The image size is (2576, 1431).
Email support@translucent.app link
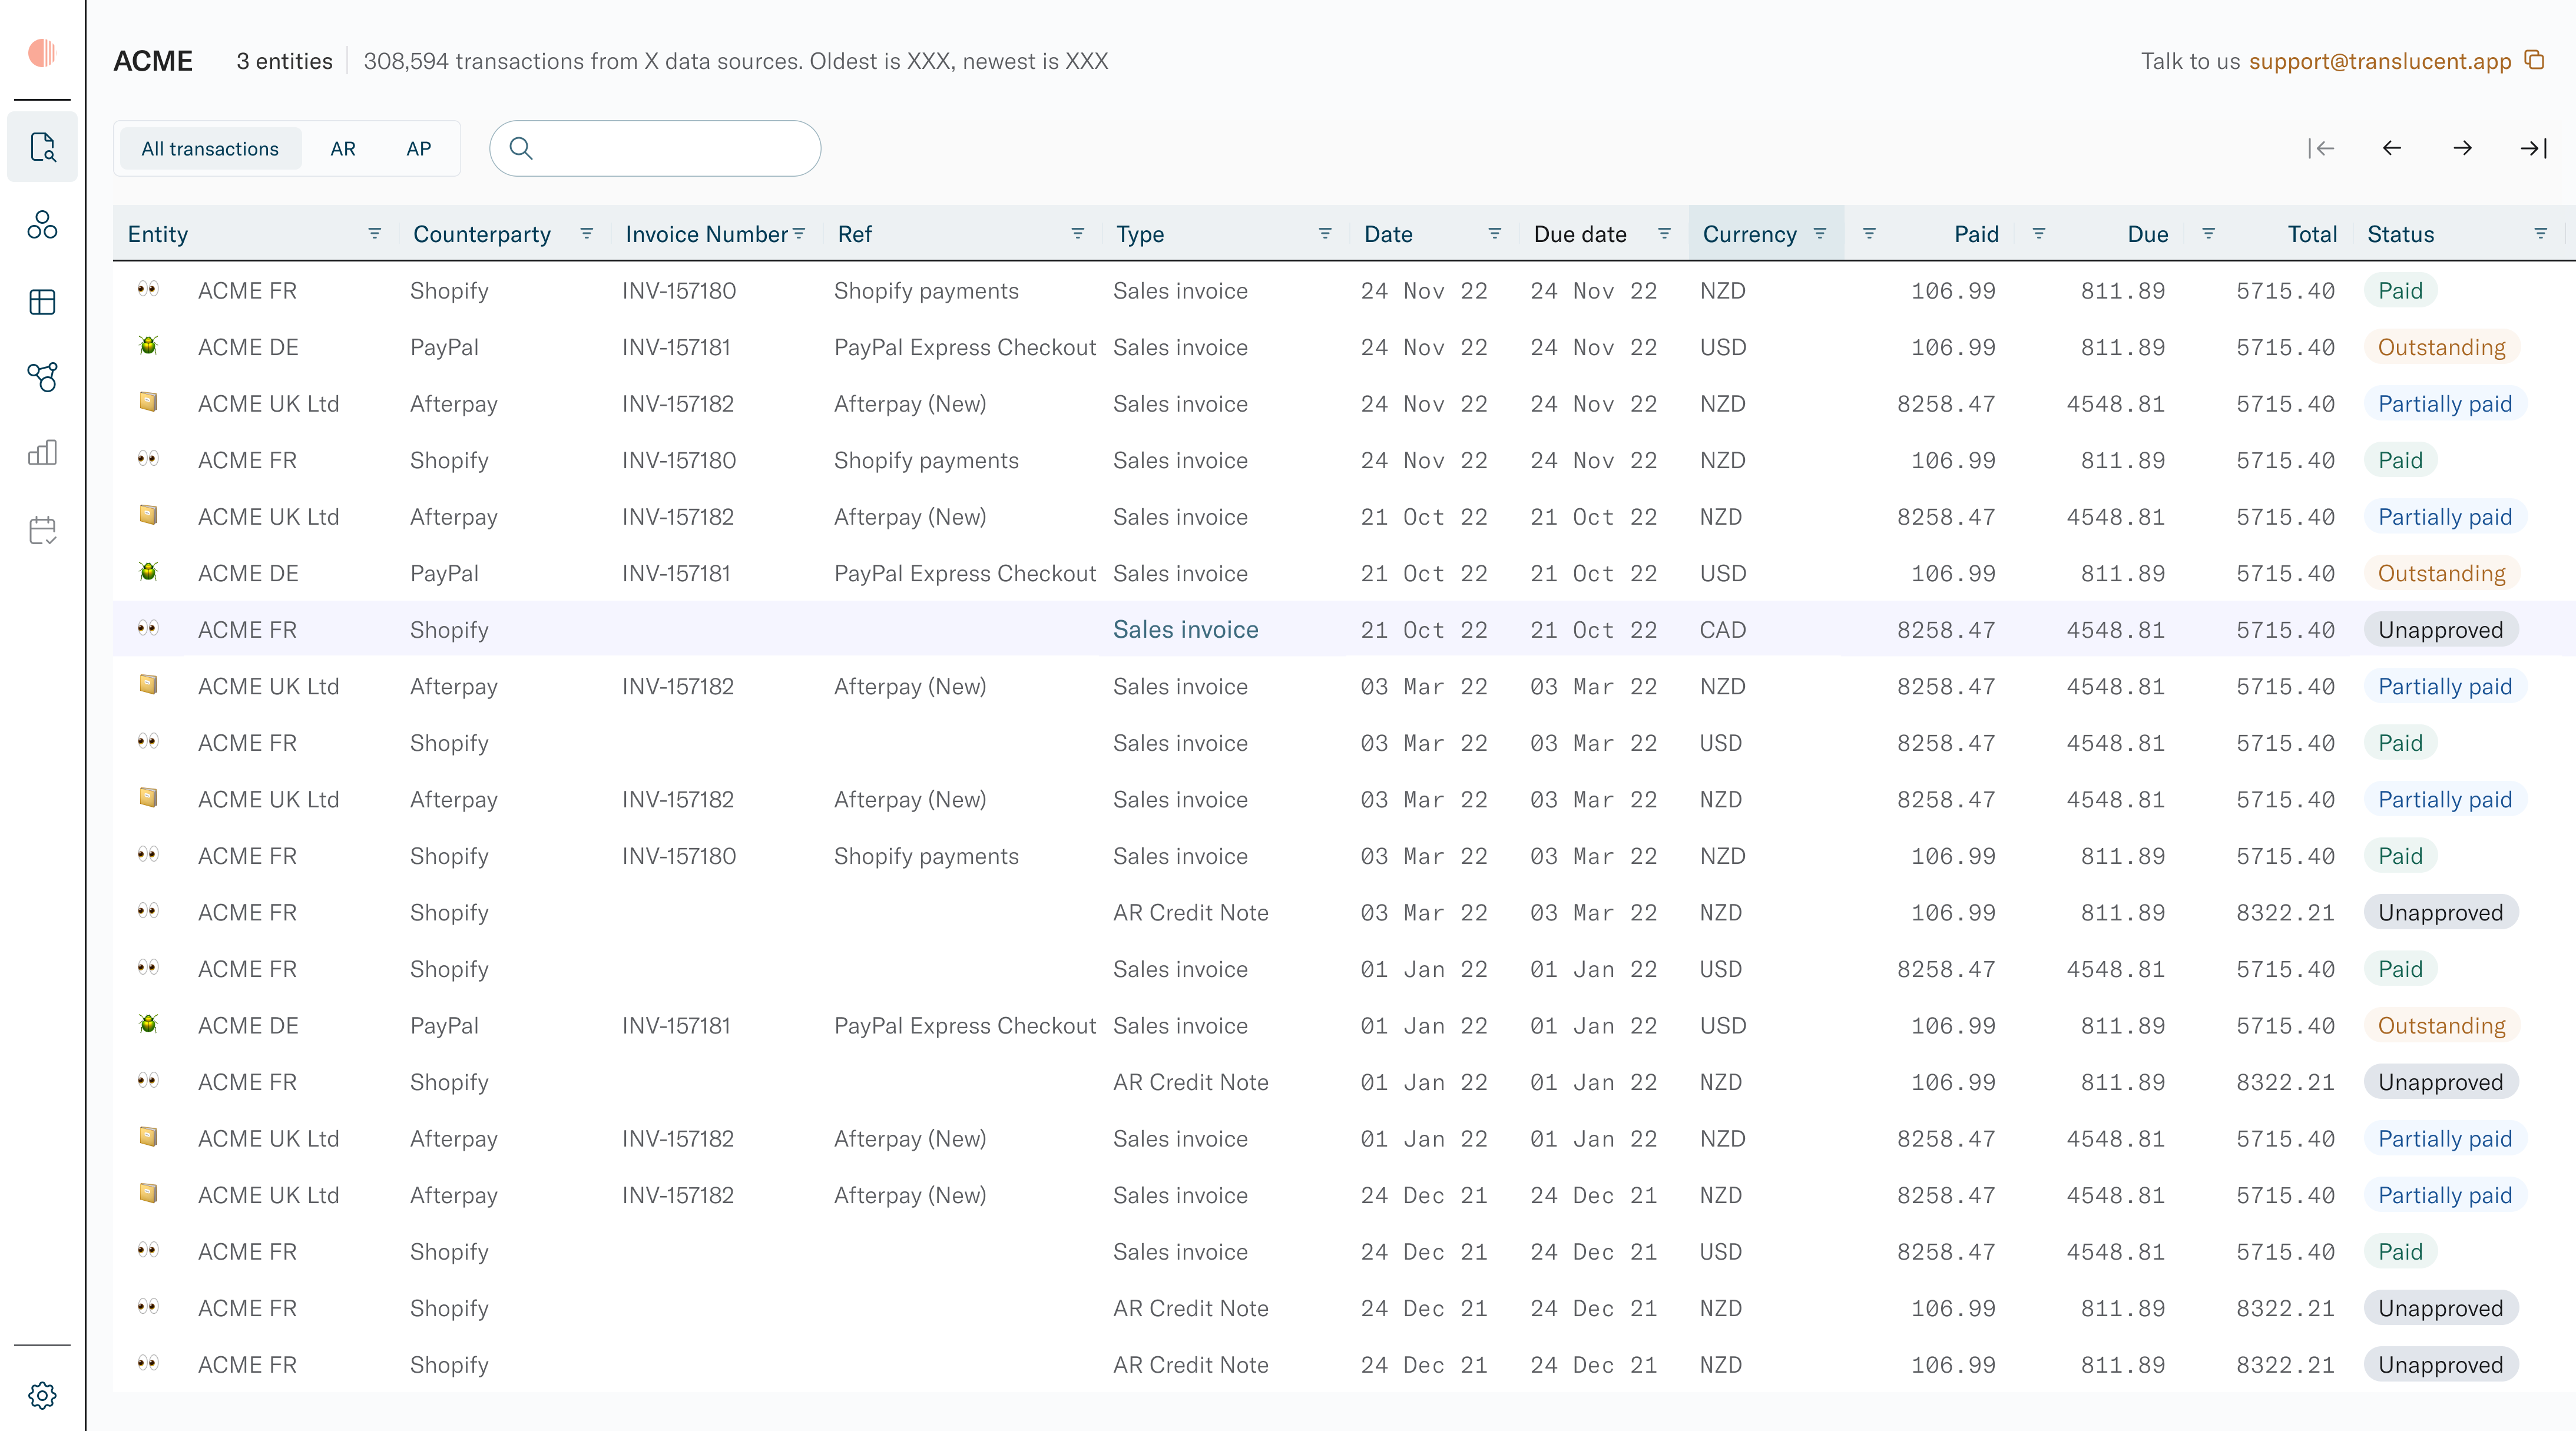click(x=2380, y=61)
